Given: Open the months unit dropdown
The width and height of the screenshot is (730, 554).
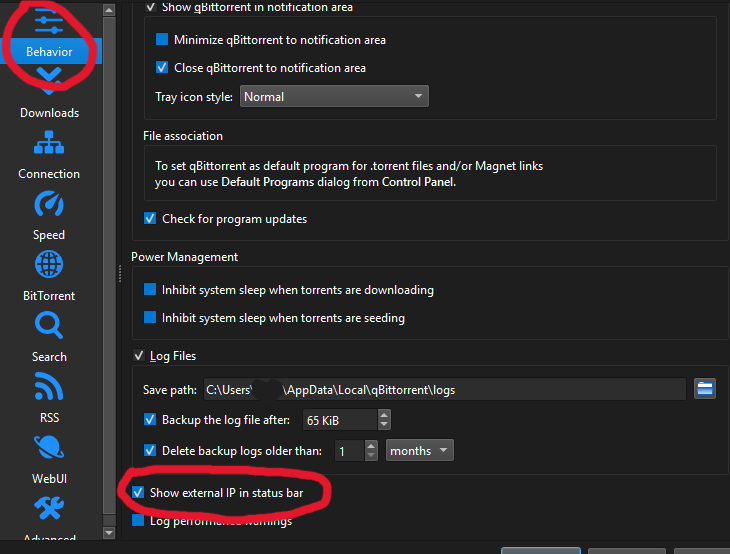Looking at the screenshot, I should point(419,451).
